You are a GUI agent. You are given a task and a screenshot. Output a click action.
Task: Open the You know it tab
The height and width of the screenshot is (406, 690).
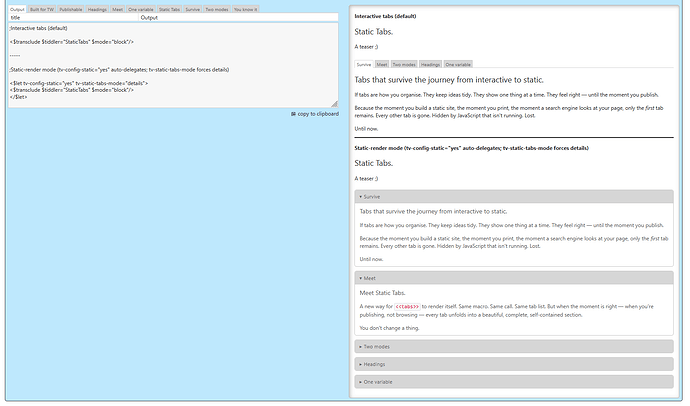[245, 9]
